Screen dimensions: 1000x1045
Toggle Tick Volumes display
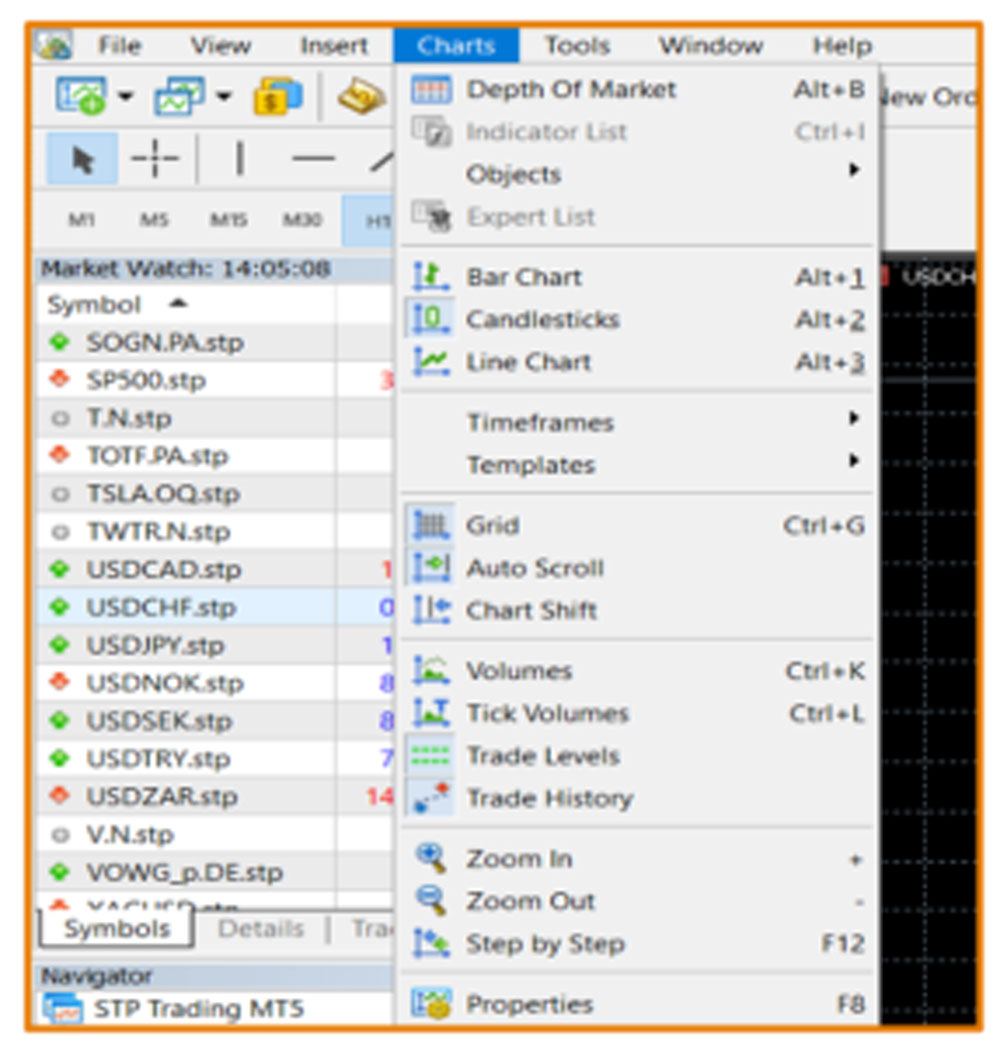(638, 713)
